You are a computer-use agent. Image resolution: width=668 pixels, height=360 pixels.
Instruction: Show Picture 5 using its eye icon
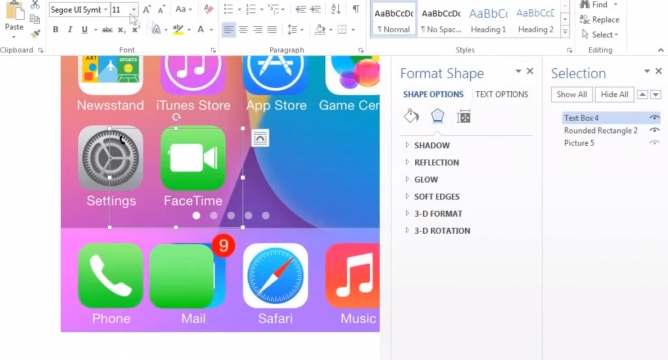pyautogui.click(x=654, y=143)
